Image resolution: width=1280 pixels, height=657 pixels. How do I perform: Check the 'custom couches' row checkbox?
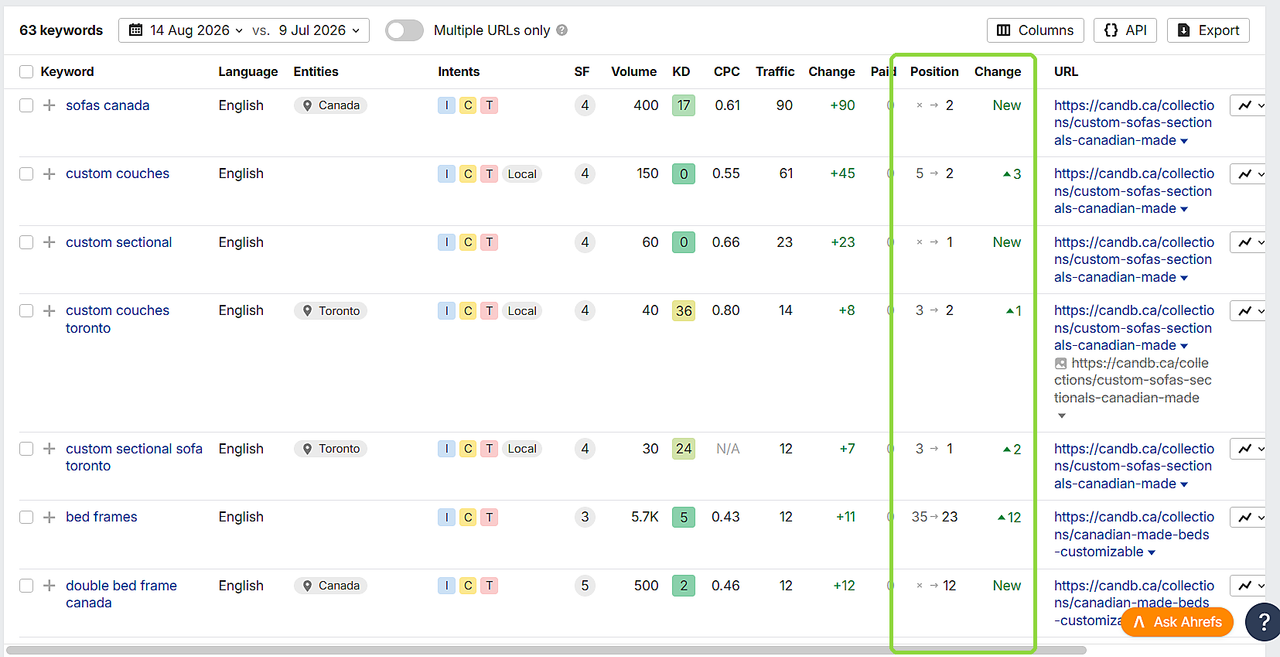tap(26, 174)
